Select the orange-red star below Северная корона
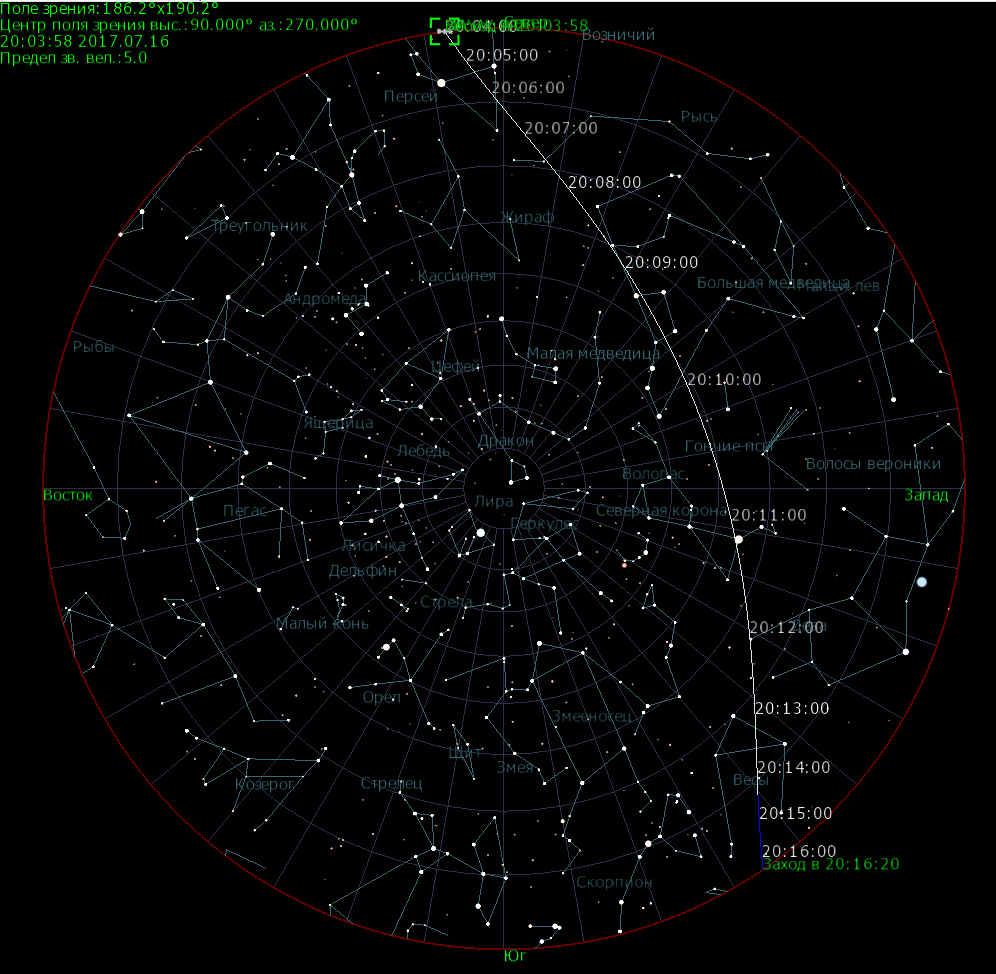 (624, 565)
